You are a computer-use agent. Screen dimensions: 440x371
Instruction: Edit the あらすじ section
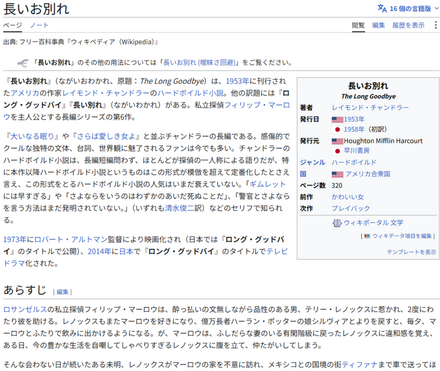(x=62, y=292)
